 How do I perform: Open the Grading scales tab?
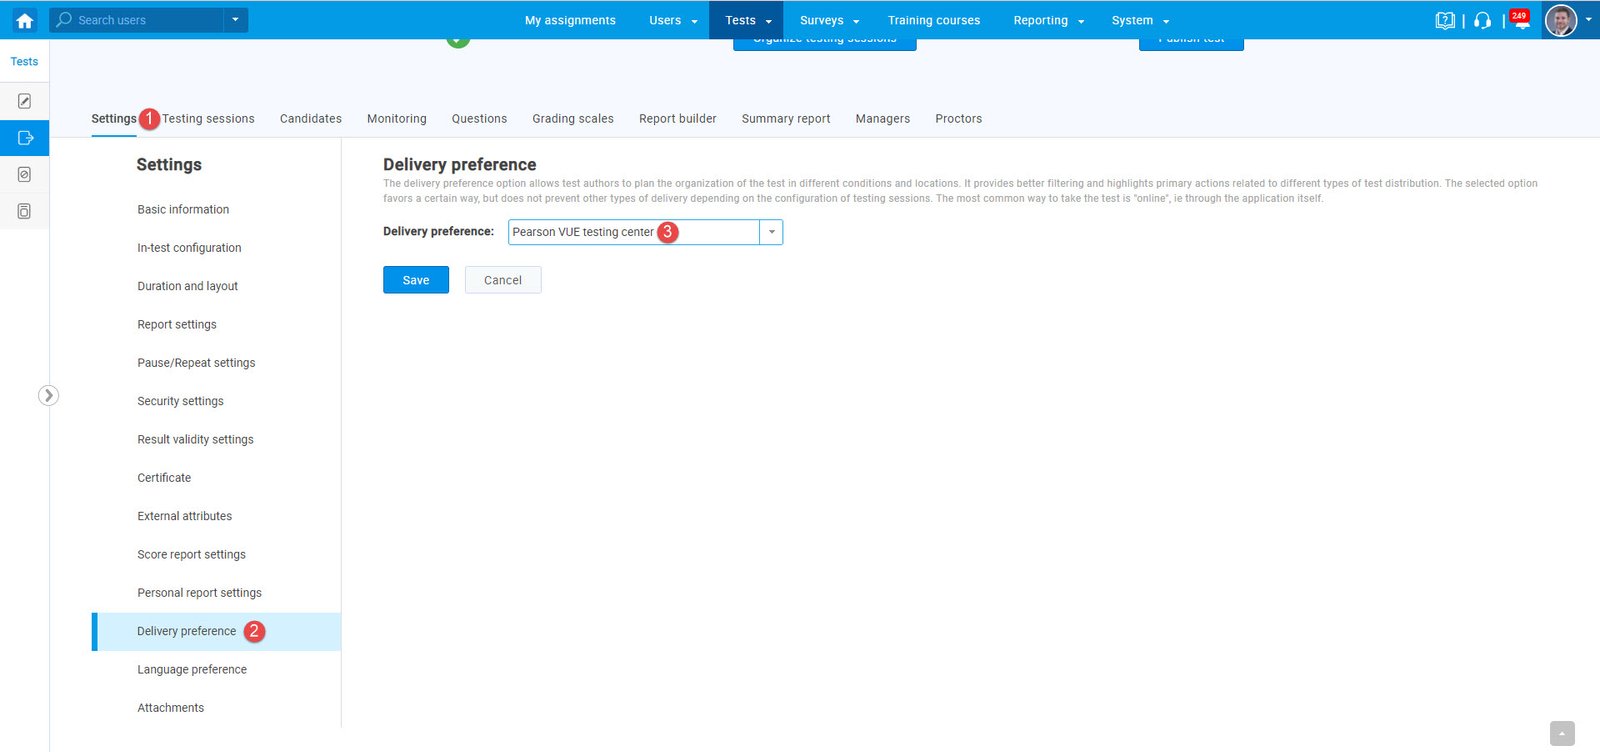tap(573, 119)
